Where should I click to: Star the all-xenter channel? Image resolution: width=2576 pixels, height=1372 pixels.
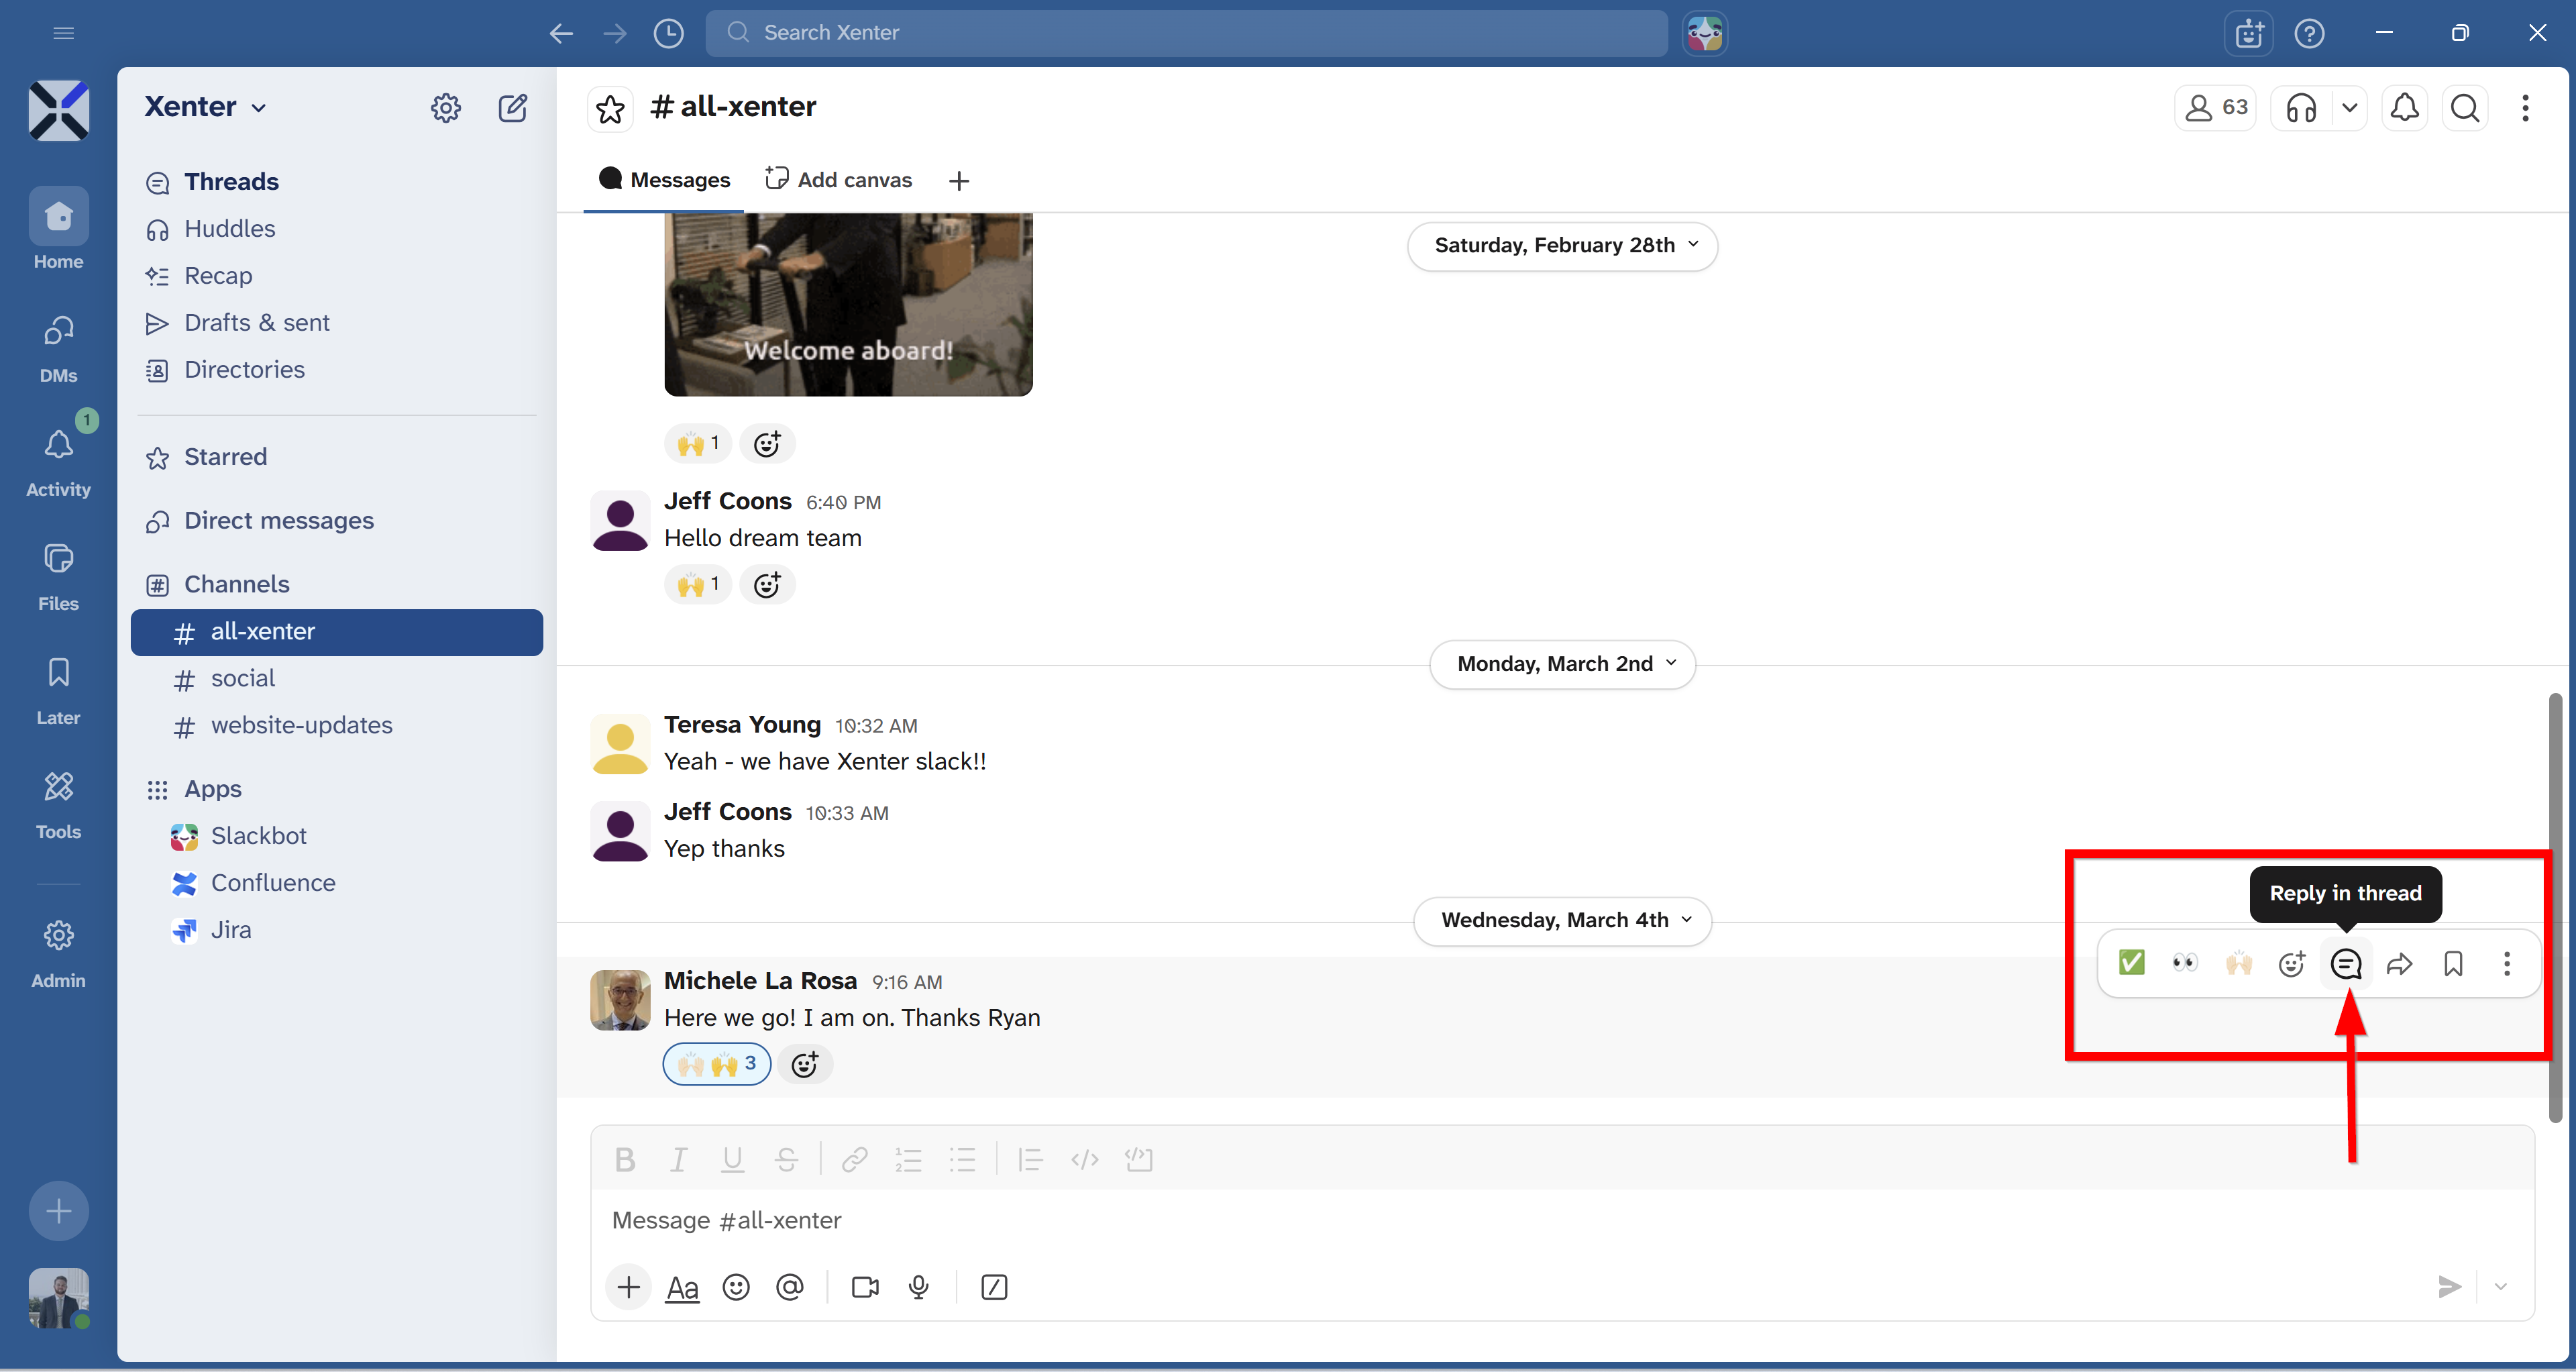click(610, 108)
